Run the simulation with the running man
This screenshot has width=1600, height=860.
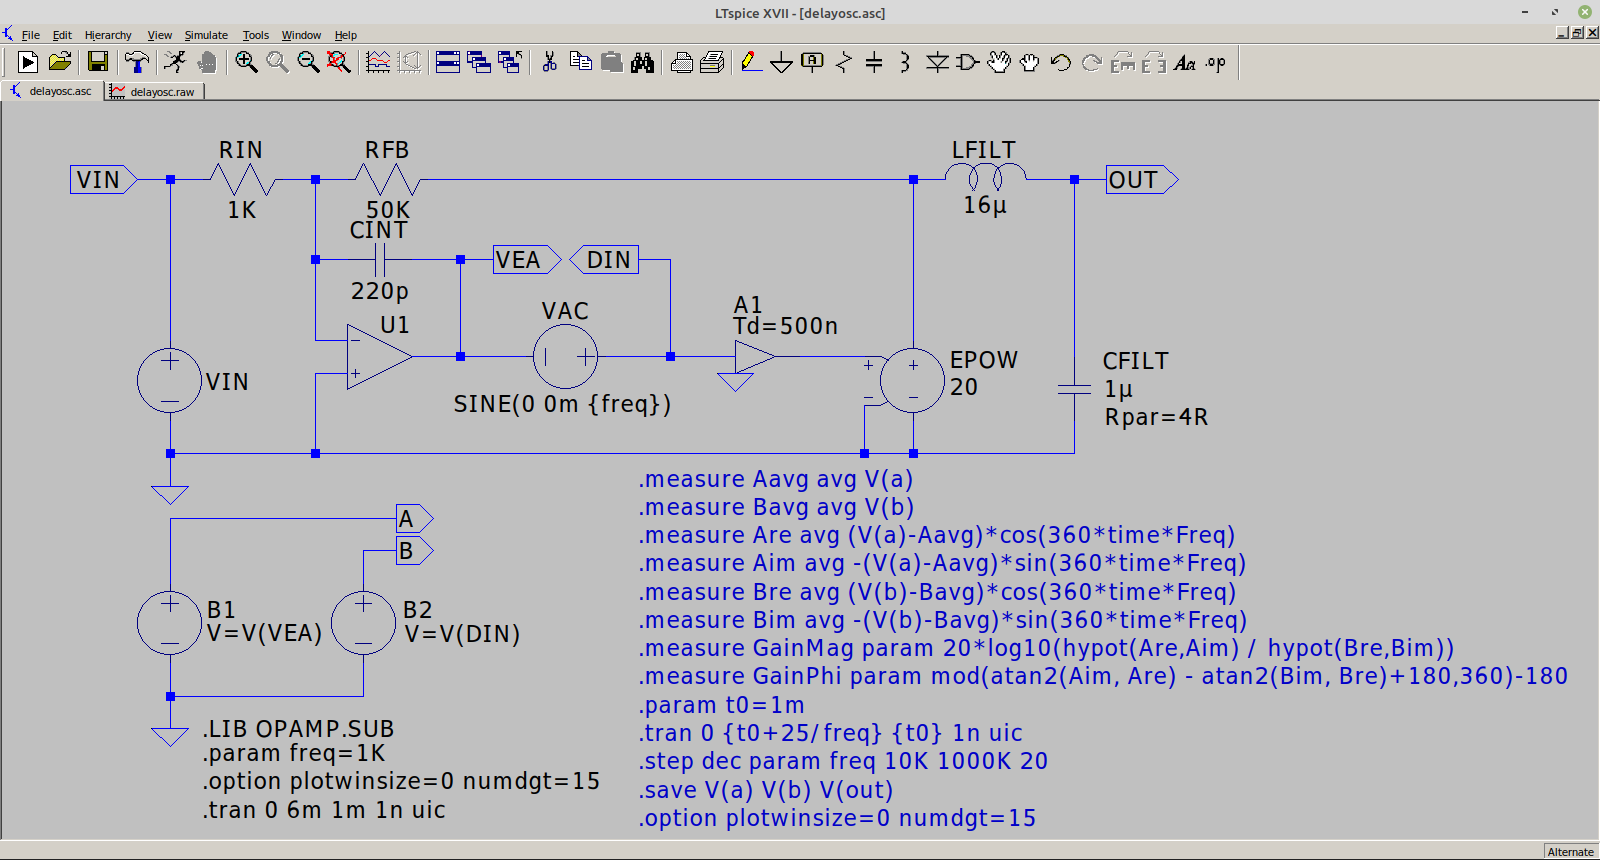[x=175, y=62]
